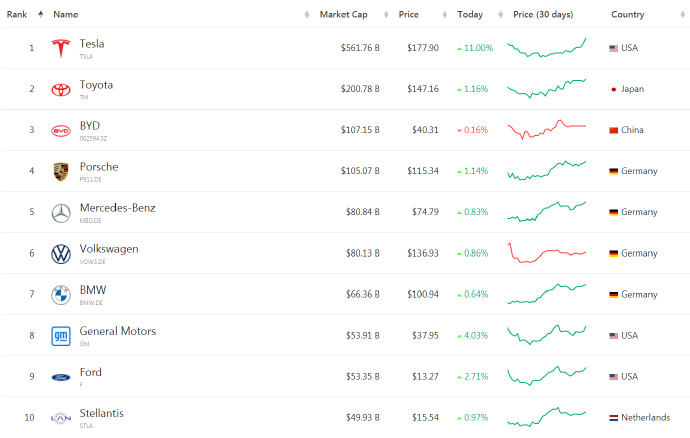Click Volkswagen's red 30-day price sparkline

(547, 253)
